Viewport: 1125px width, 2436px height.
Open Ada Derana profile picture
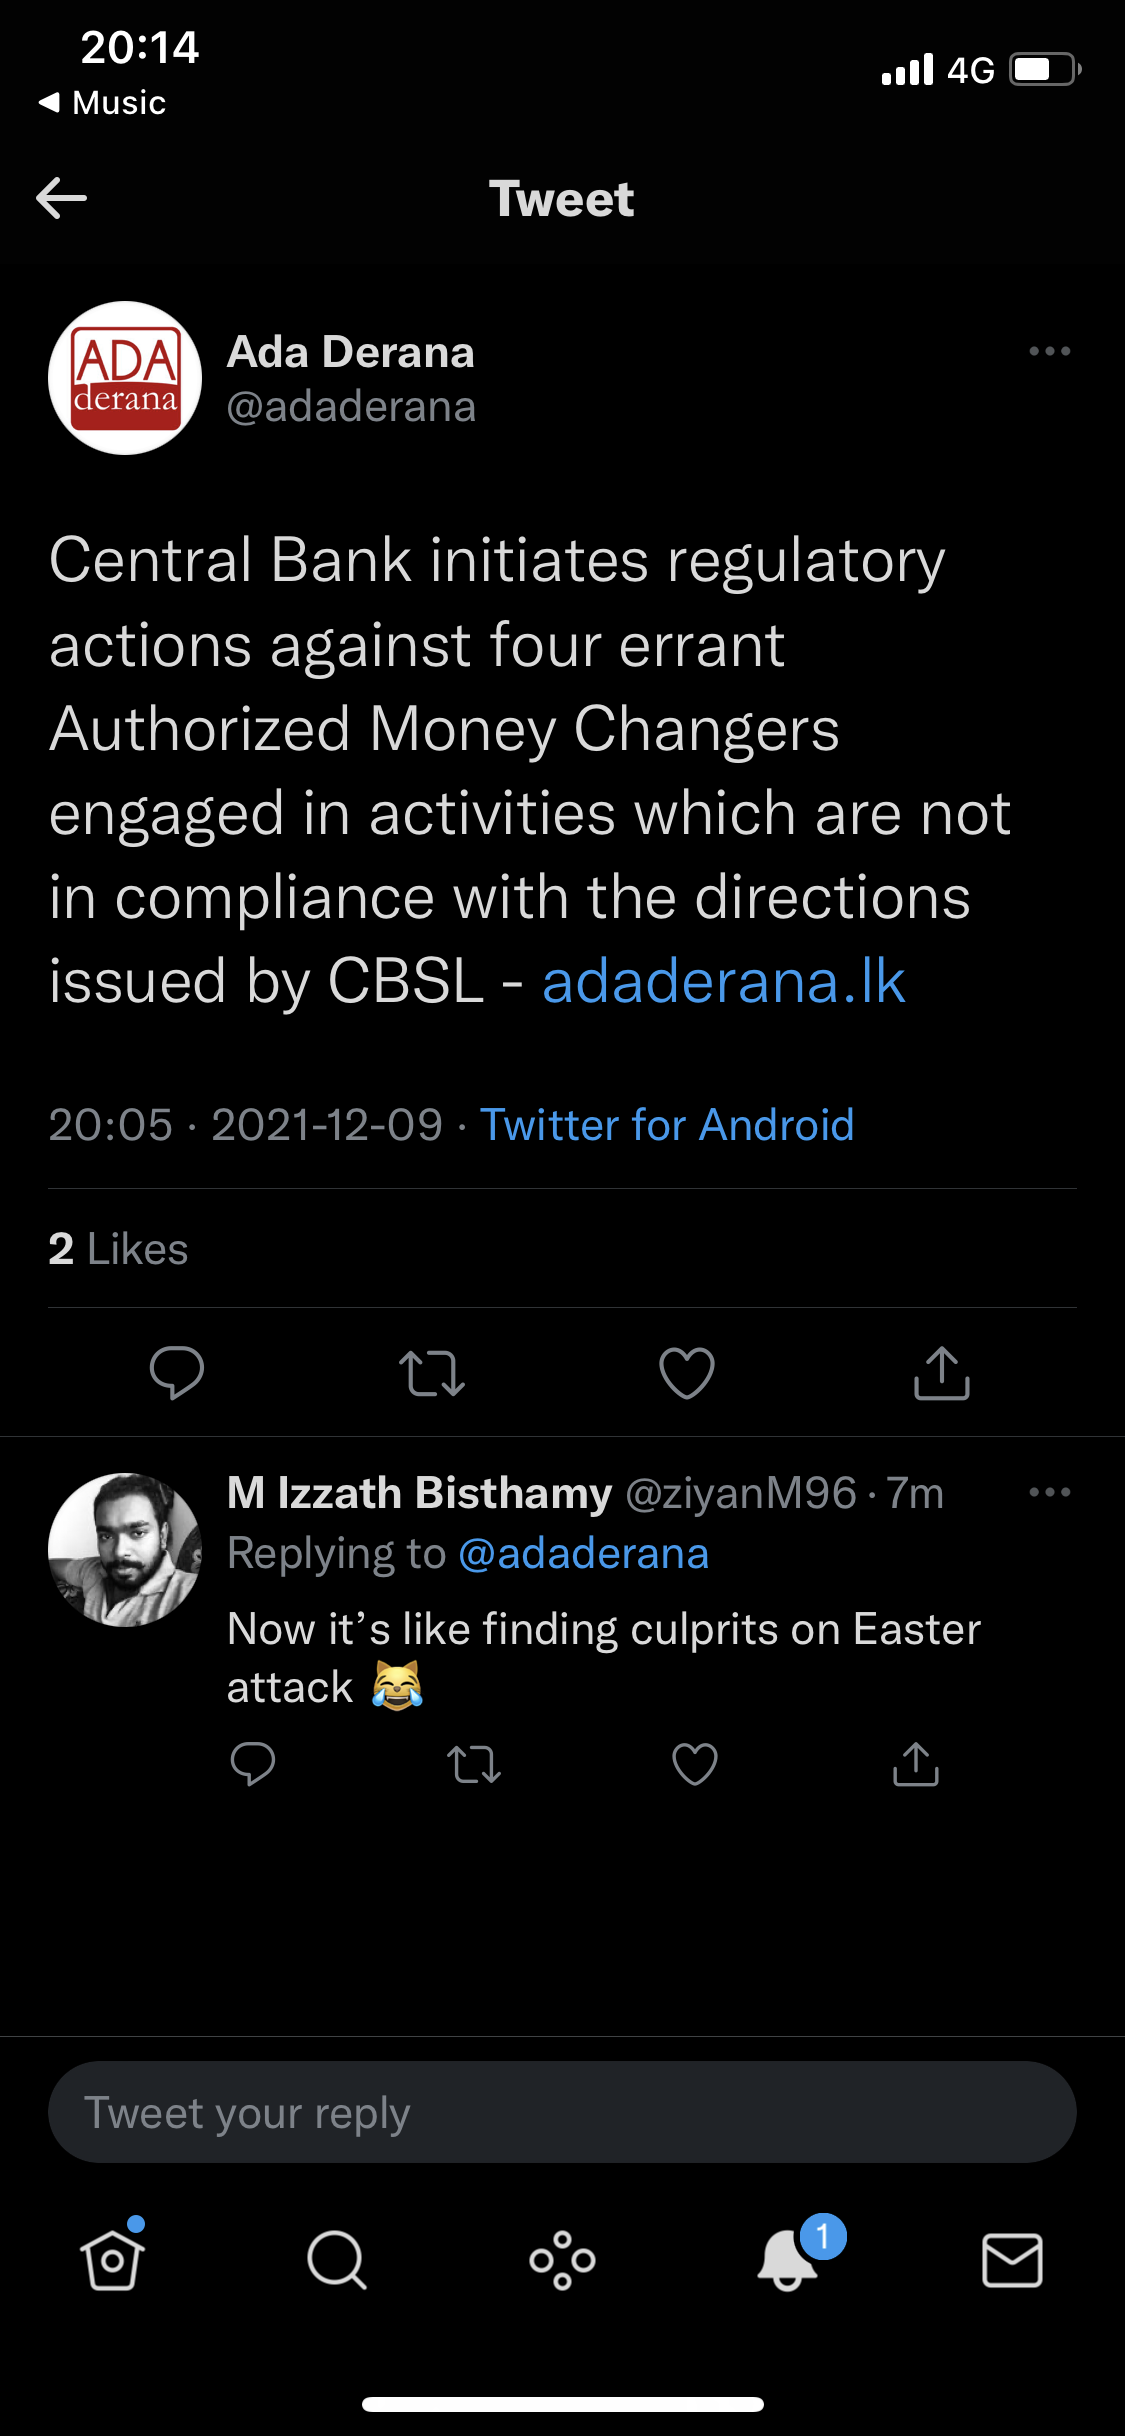click(x=125, y=378)
